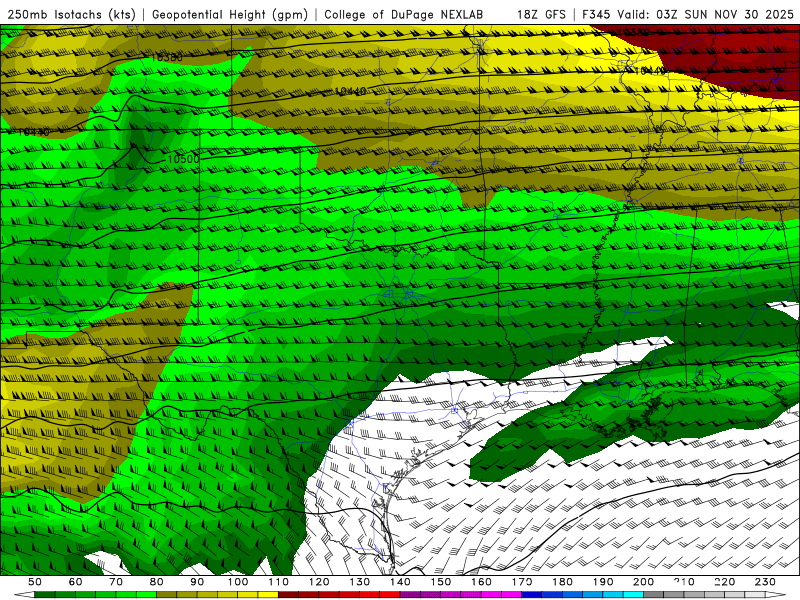Click the color scale value 200
Screen dimensions: 800x600
(x=644, y=582)
